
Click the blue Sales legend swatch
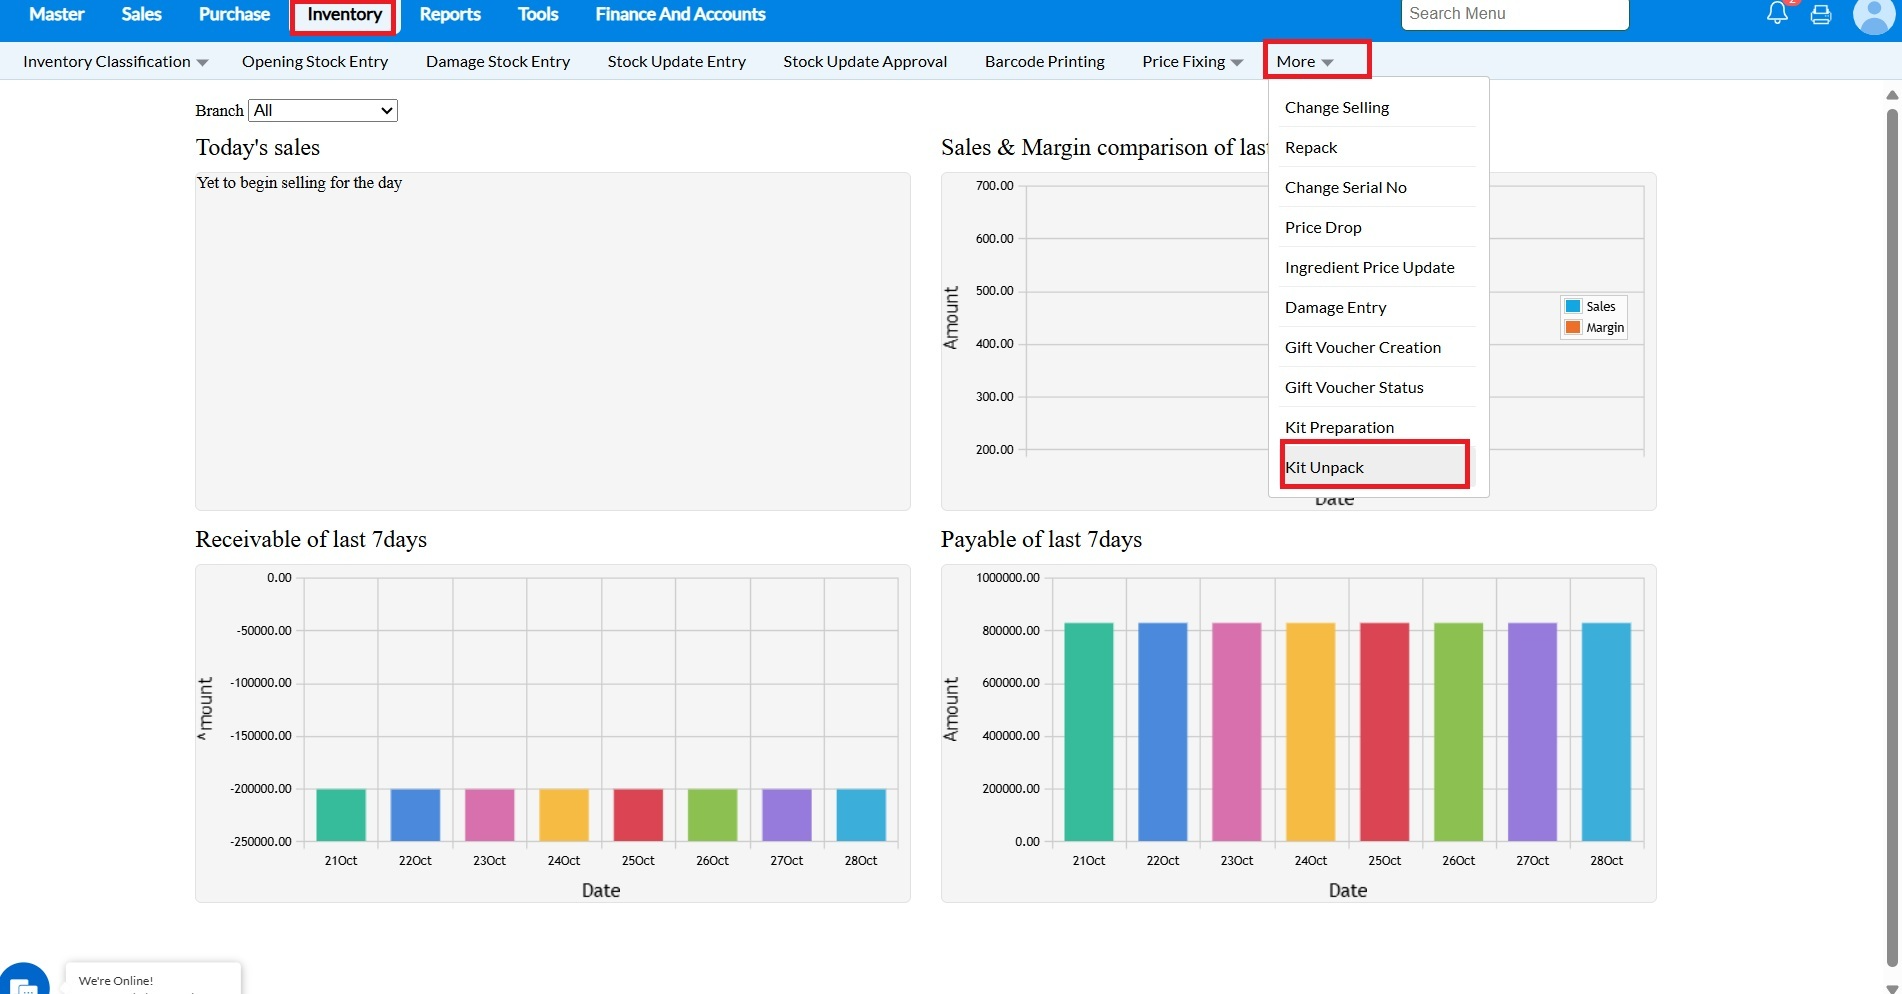pos(1573,307)
